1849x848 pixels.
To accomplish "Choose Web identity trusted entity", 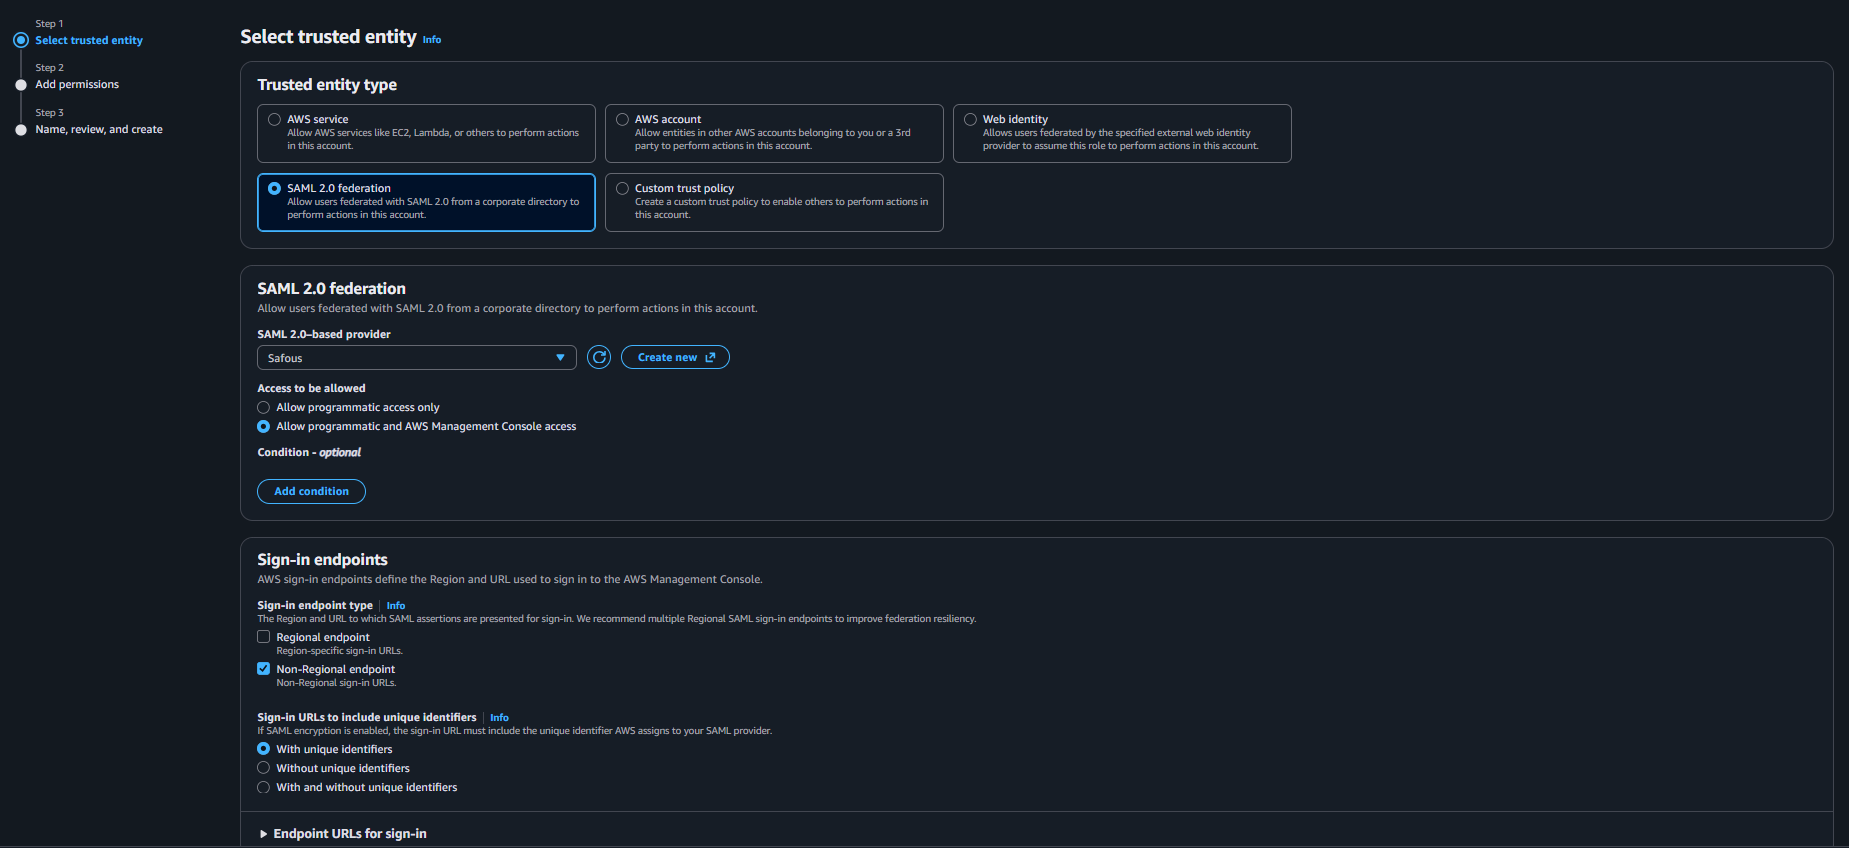I will coord(970,120).
